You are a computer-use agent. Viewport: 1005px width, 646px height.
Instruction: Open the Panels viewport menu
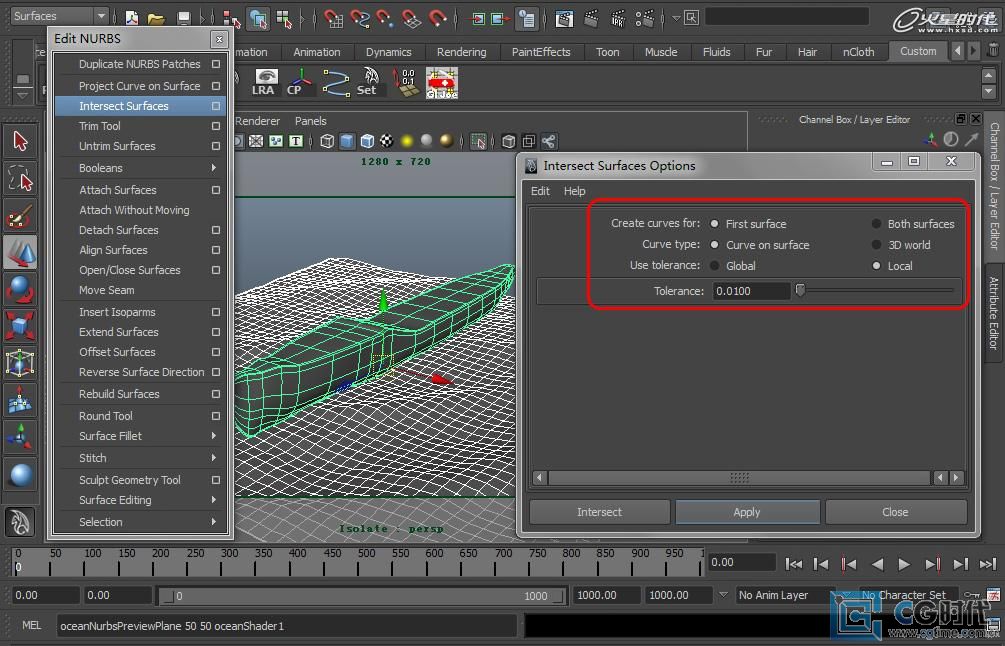[310, 120]
